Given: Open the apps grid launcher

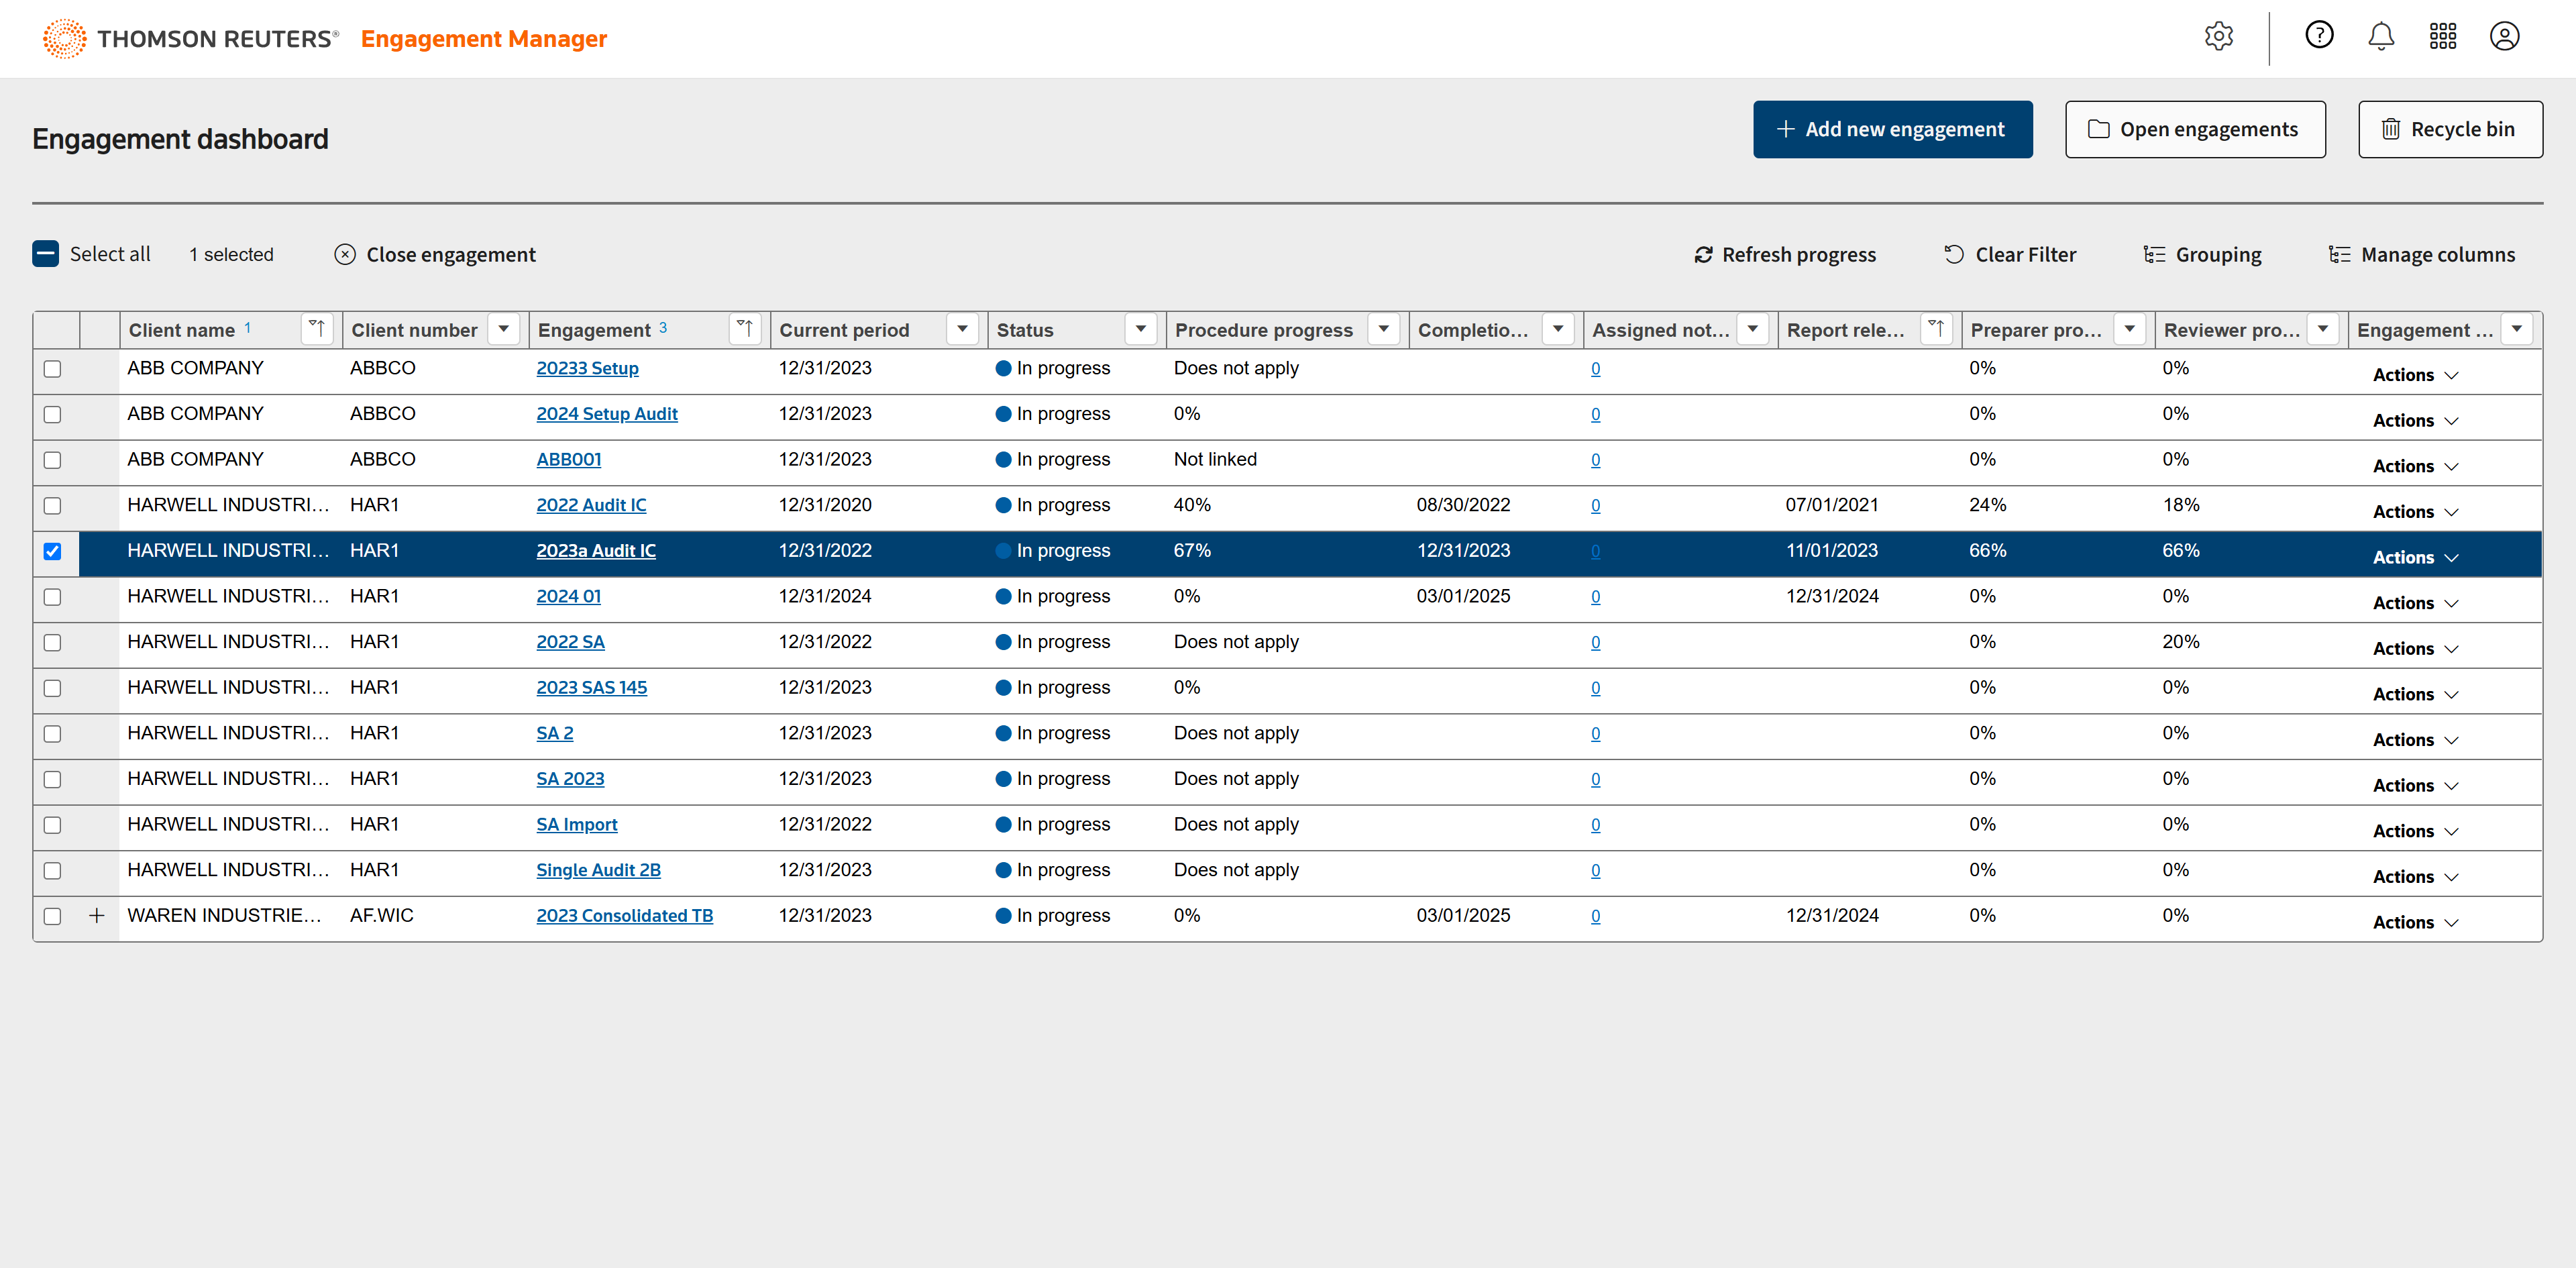Looking at the screenshot, I should click(x=2442, y=37).
